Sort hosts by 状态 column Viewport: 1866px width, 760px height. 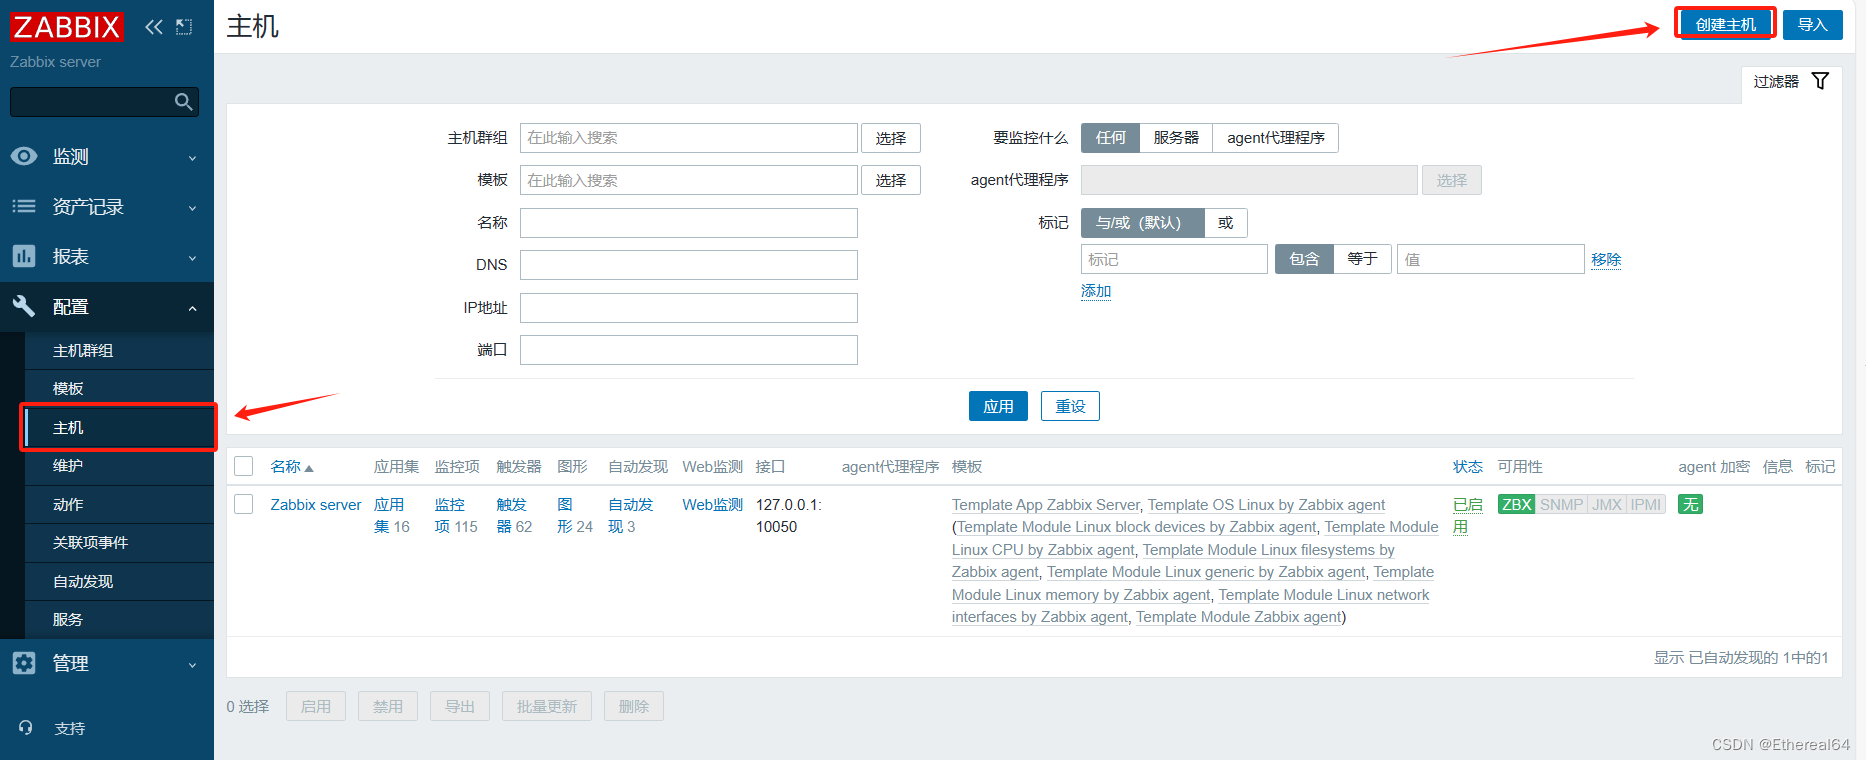tap(1467, 467)
